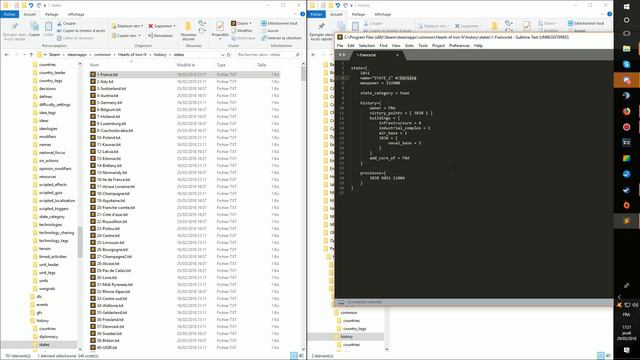Click Aucun in left Explorer selection group

coord(270,31)
